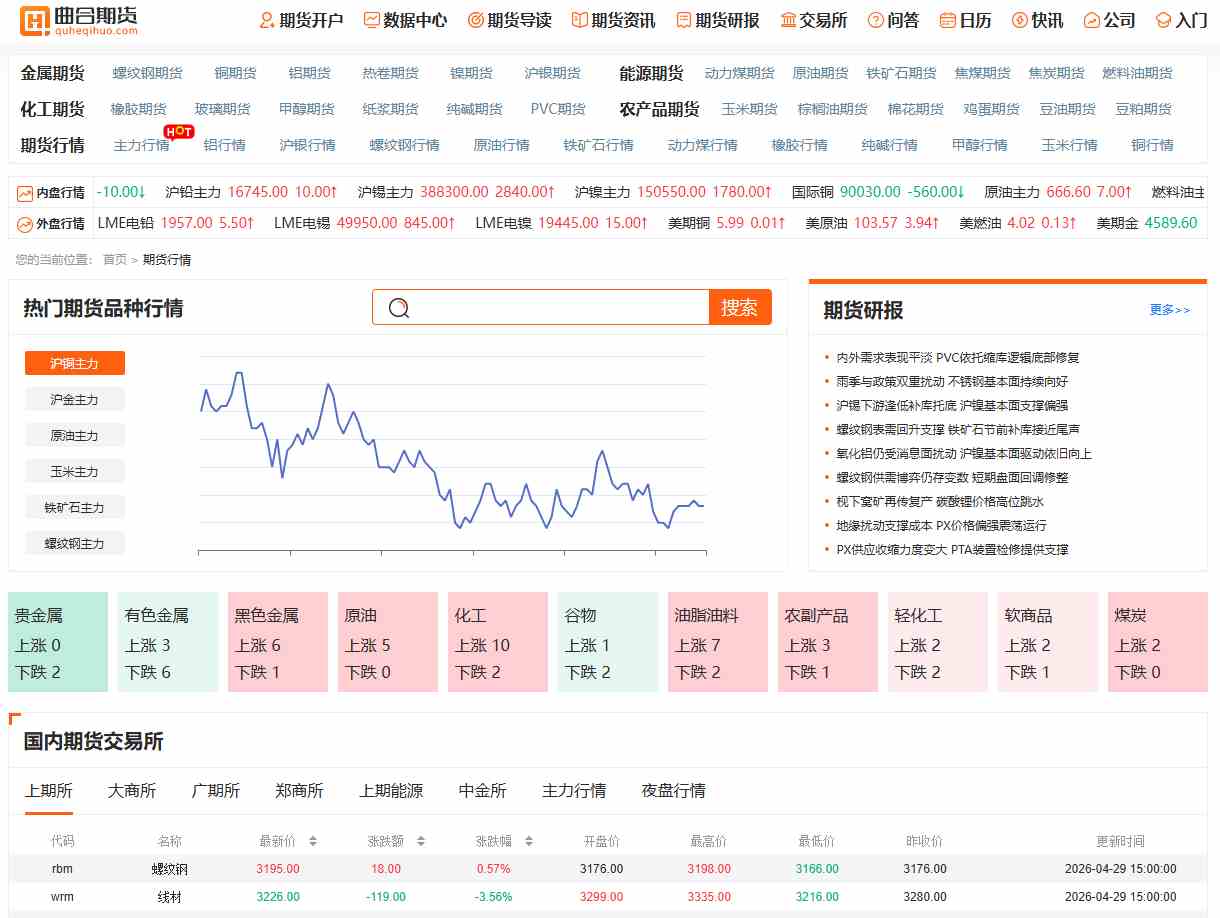Open the 曲合期货 site logo
Image resolution: width=1220 pixels, height=918 pixels.
click(80, 20)
